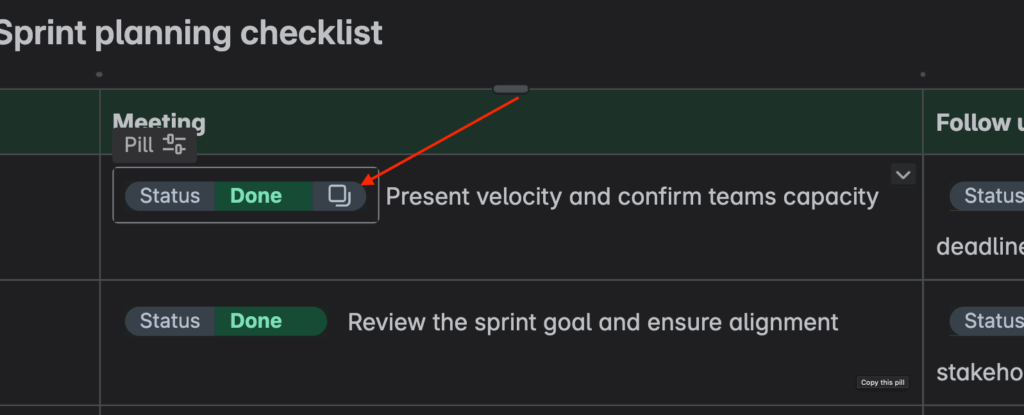Click the "Copy this pill" tooltip
This screenshot has width=1024, height=415.
pos(882,382)
